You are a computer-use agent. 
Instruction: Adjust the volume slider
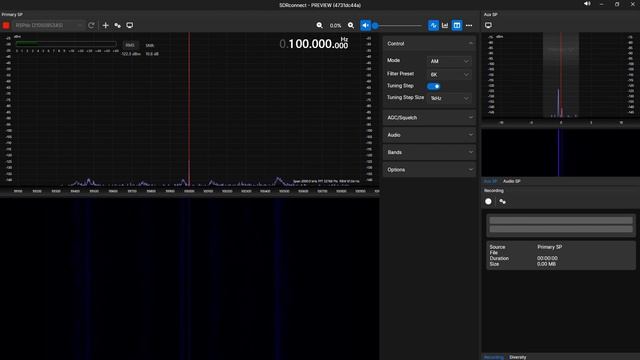tap(398, 26)
